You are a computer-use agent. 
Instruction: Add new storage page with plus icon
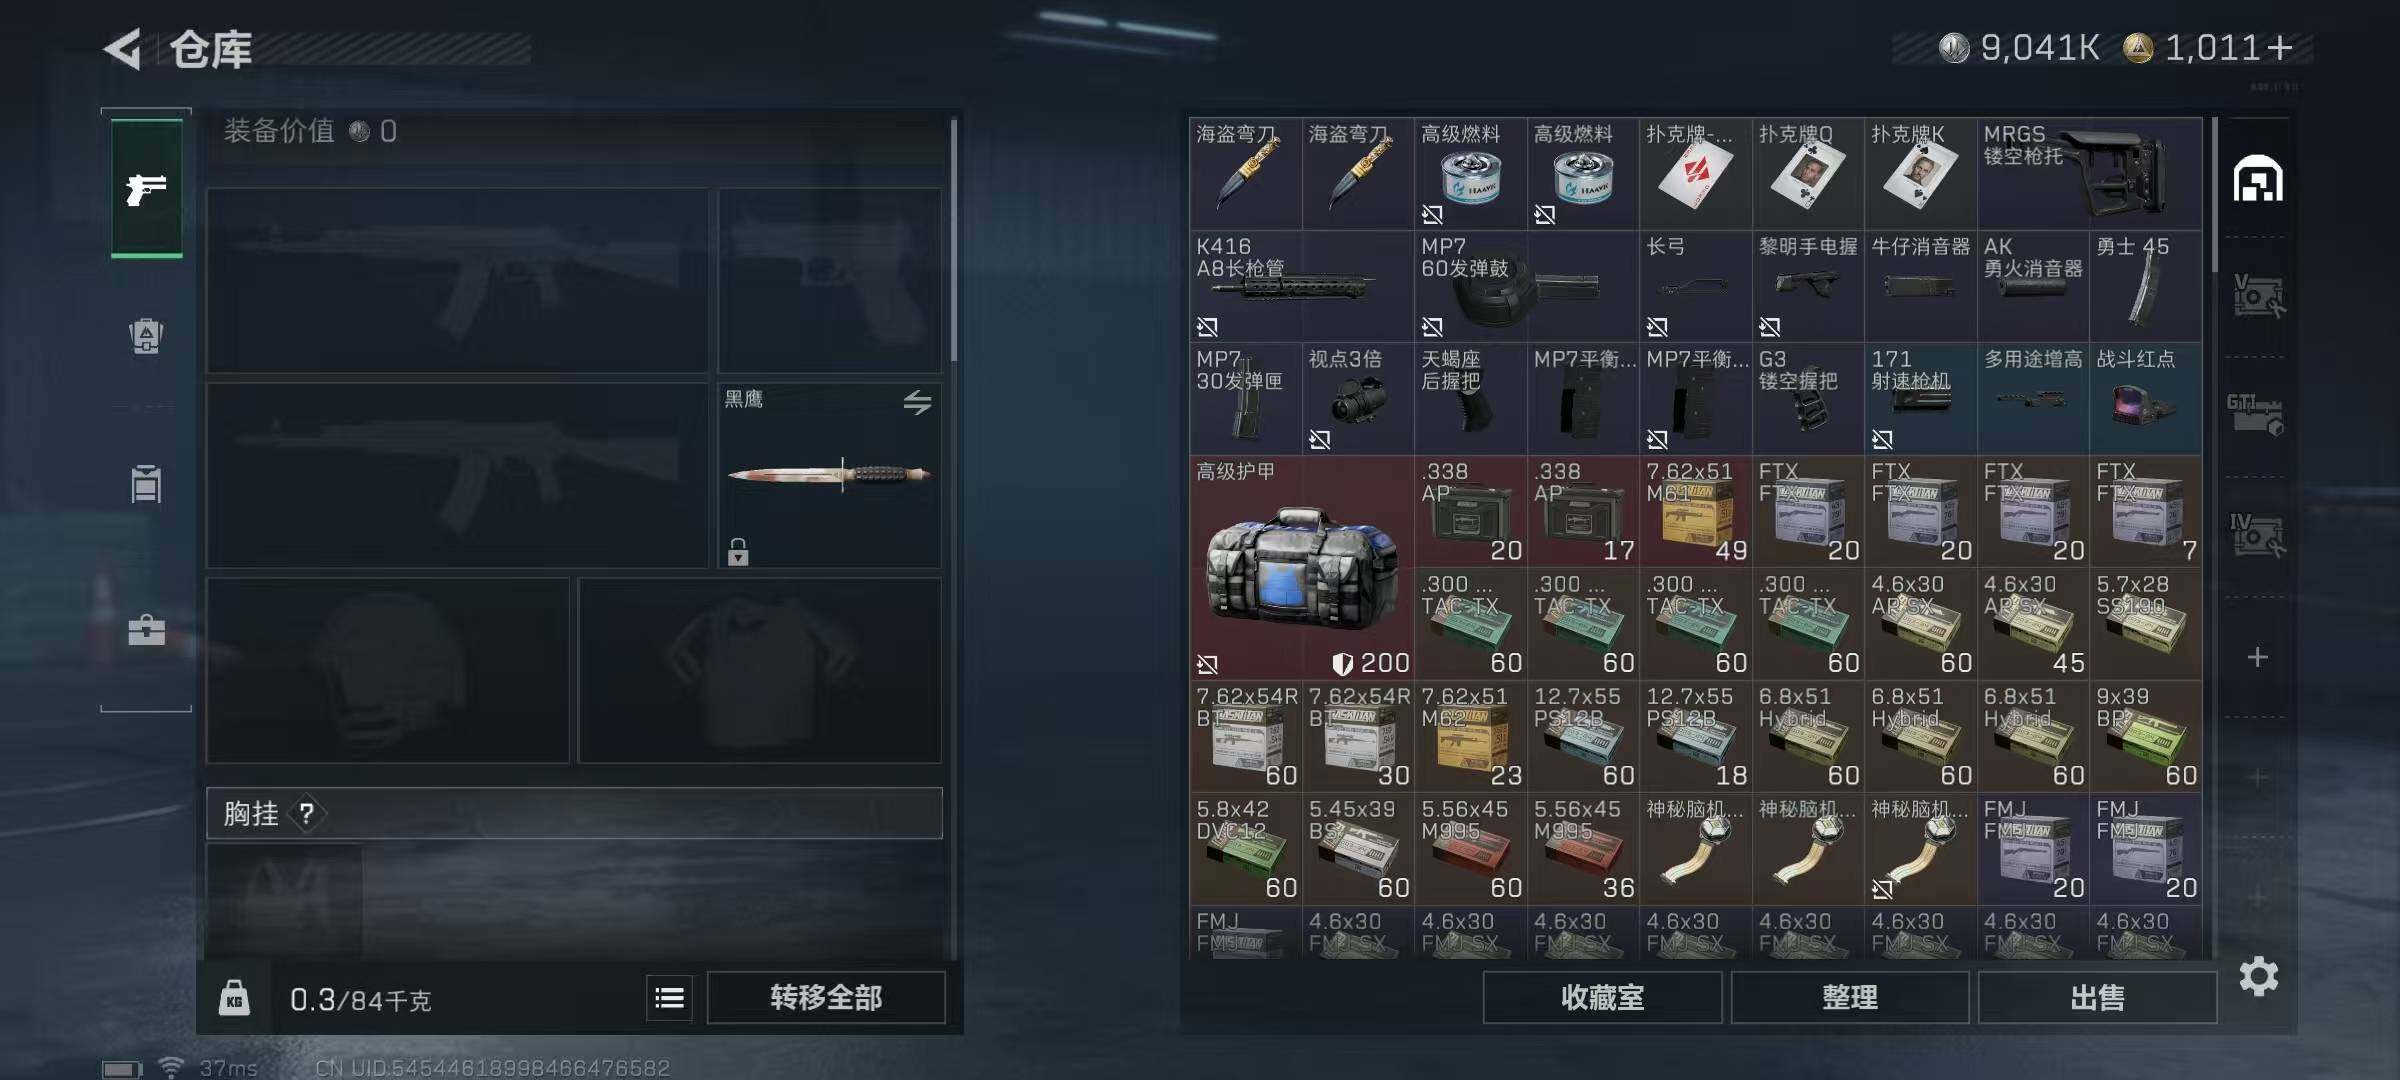point(2257,657)
